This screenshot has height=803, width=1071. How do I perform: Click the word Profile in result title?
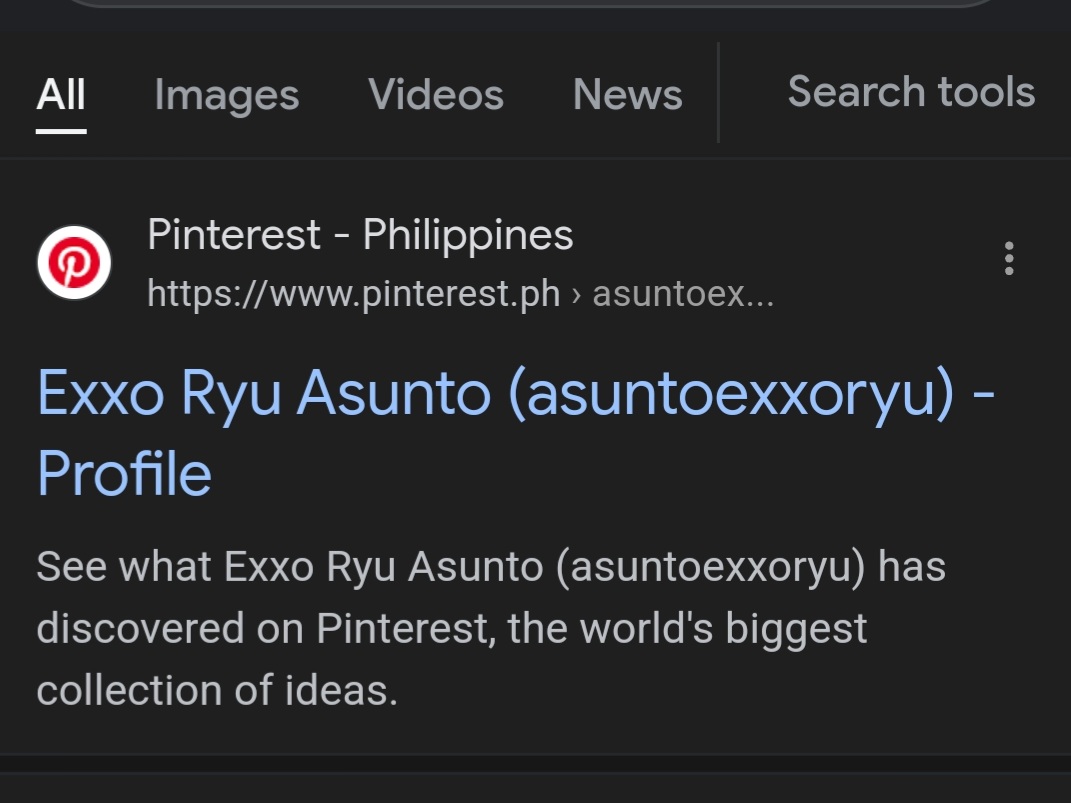pos(124,473)
